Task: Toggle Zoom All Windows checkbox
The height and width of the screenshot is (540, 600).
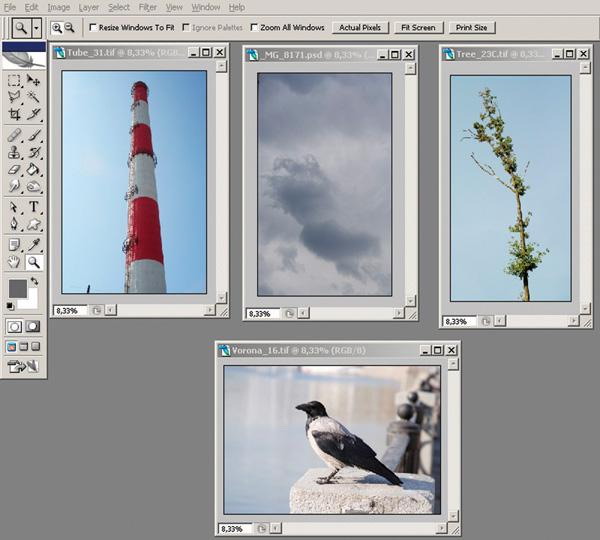Action: point(254,28)
